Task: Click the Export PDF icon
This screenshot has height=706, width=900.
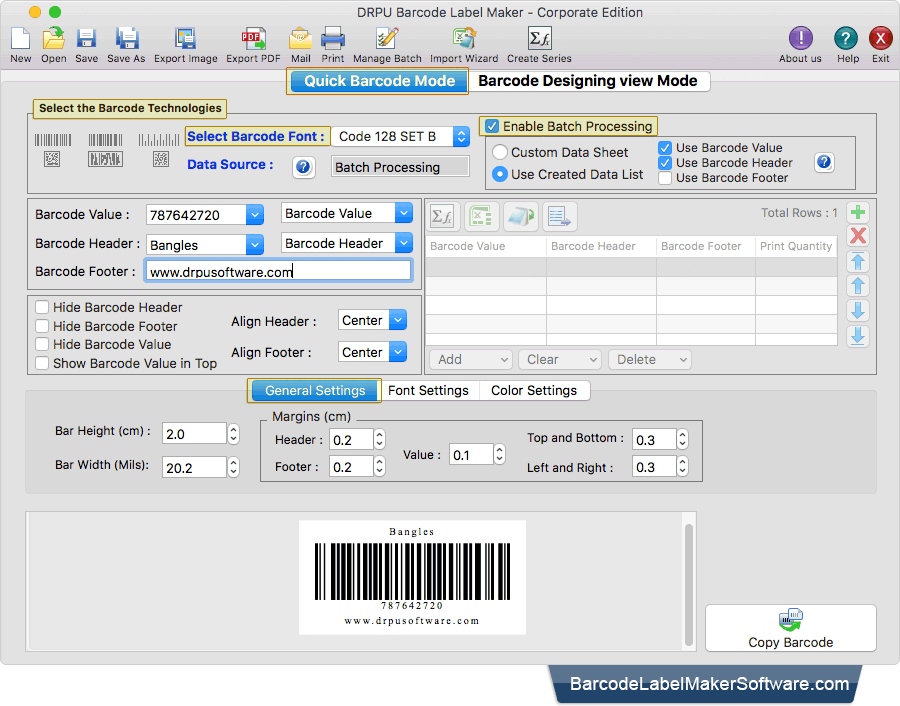Action: click(x=253, y=39)
